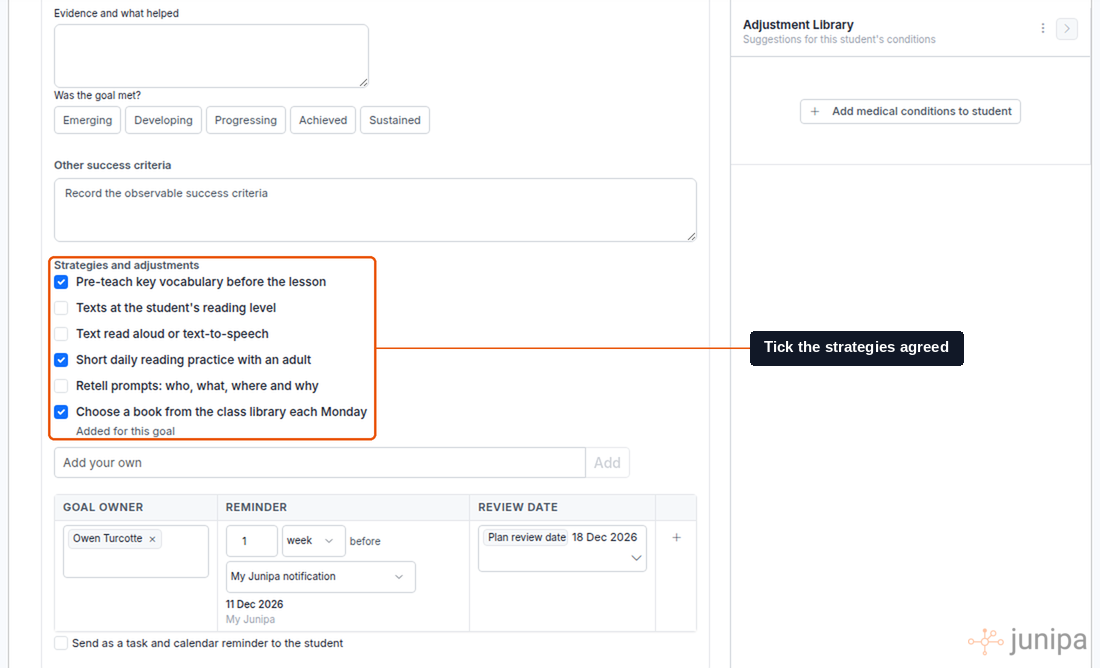Collapse the Adjustment Library panel with chevron
Viewport: 1100px width, 668px height.
1066,29
